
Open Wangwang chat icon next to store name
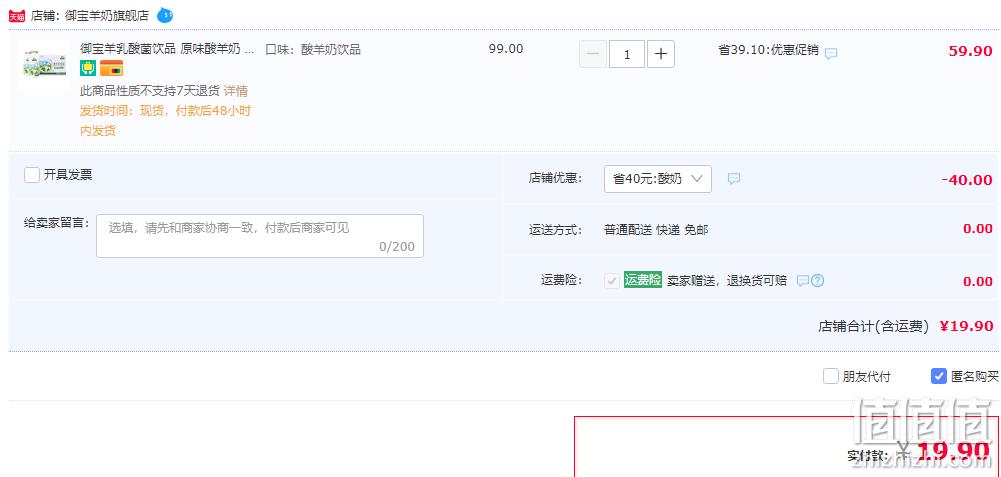[165, 15]
